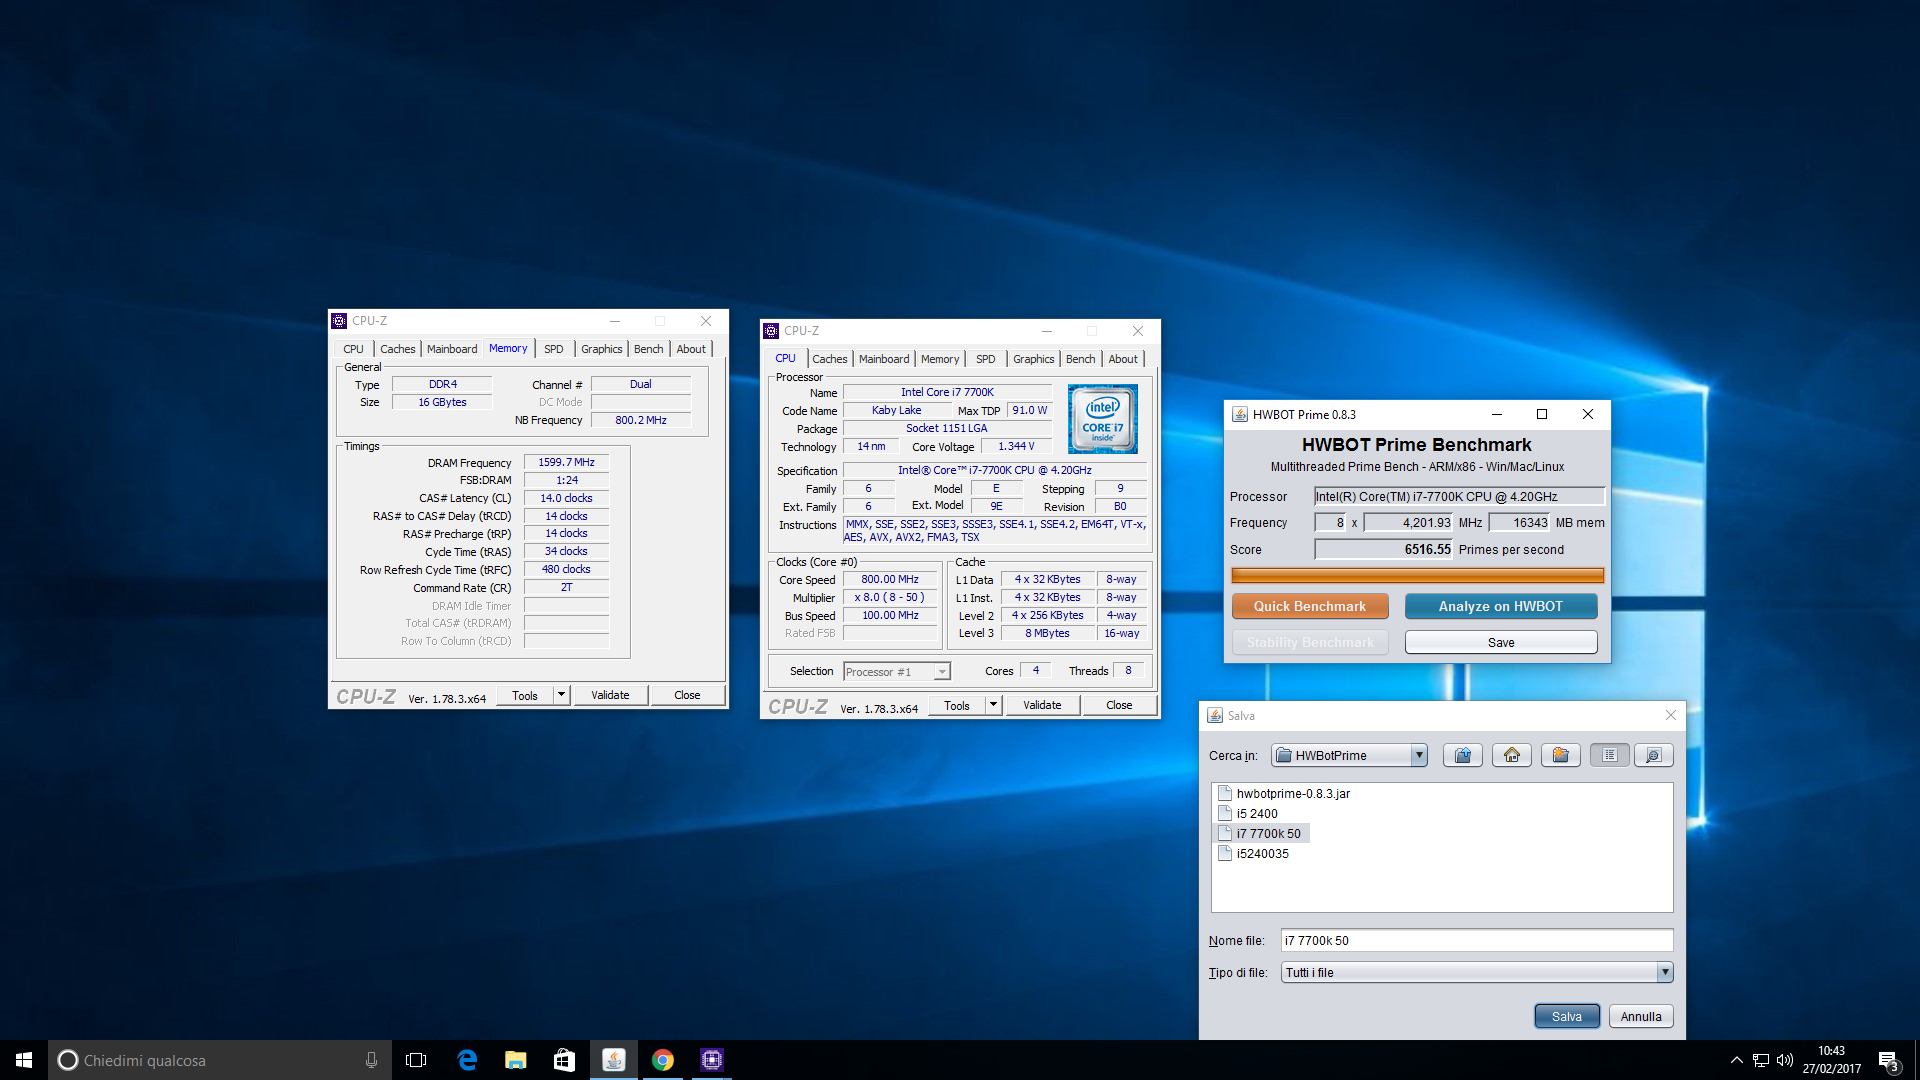Viewport: 1920px width, 1080px height.
Task: Switch to CPU tab in Memory window
Action: tap(353, 349)
